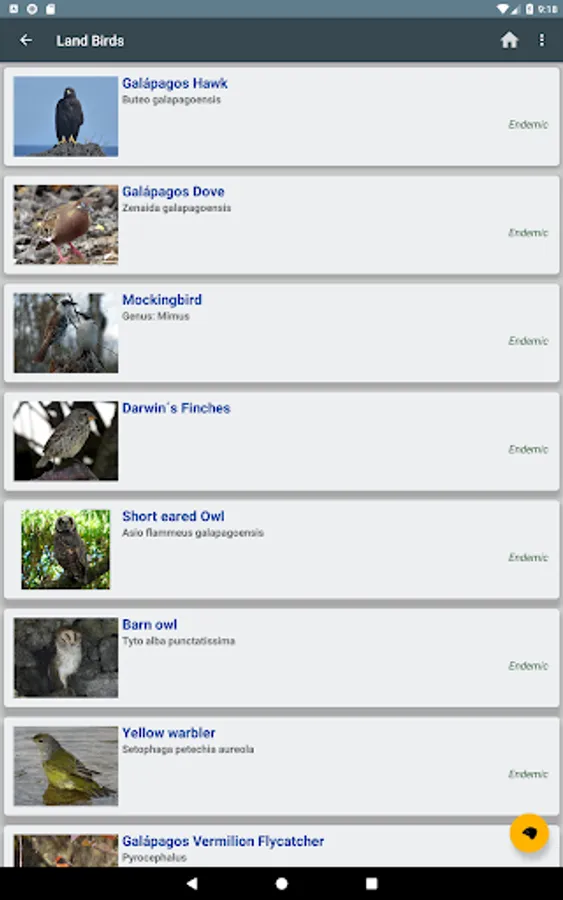
Task: Click the Land Birds page title
Action: click(90, 41)
